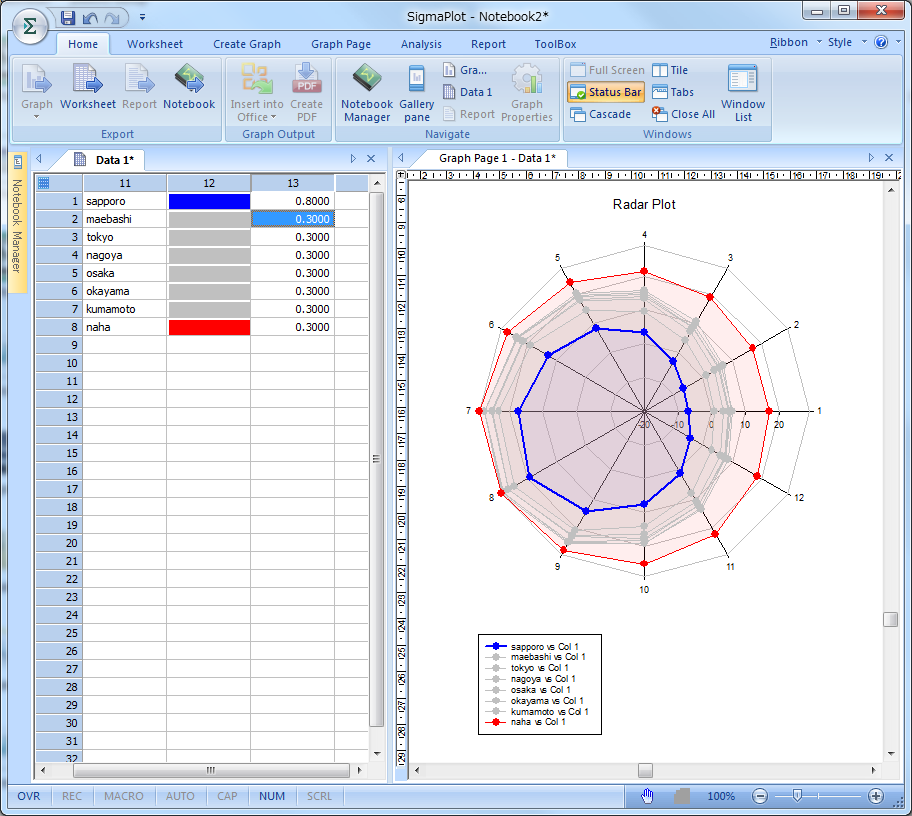Click the blue color cell for sapporo
Viewport: 912px width, 816px height.
tap(209, 201)
